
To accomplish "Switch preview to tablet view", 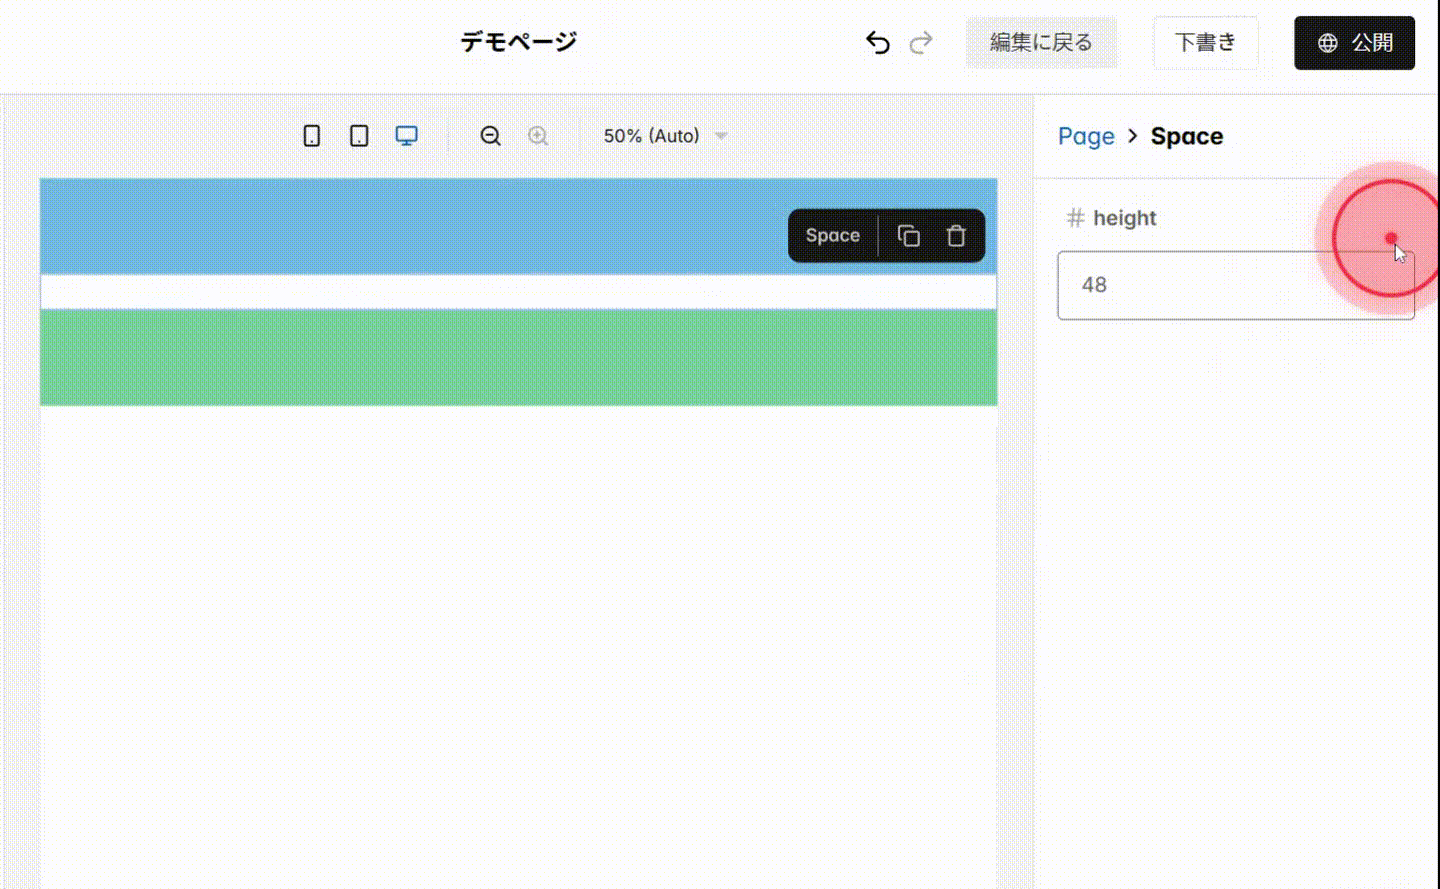I will click(x=358, y=135).
